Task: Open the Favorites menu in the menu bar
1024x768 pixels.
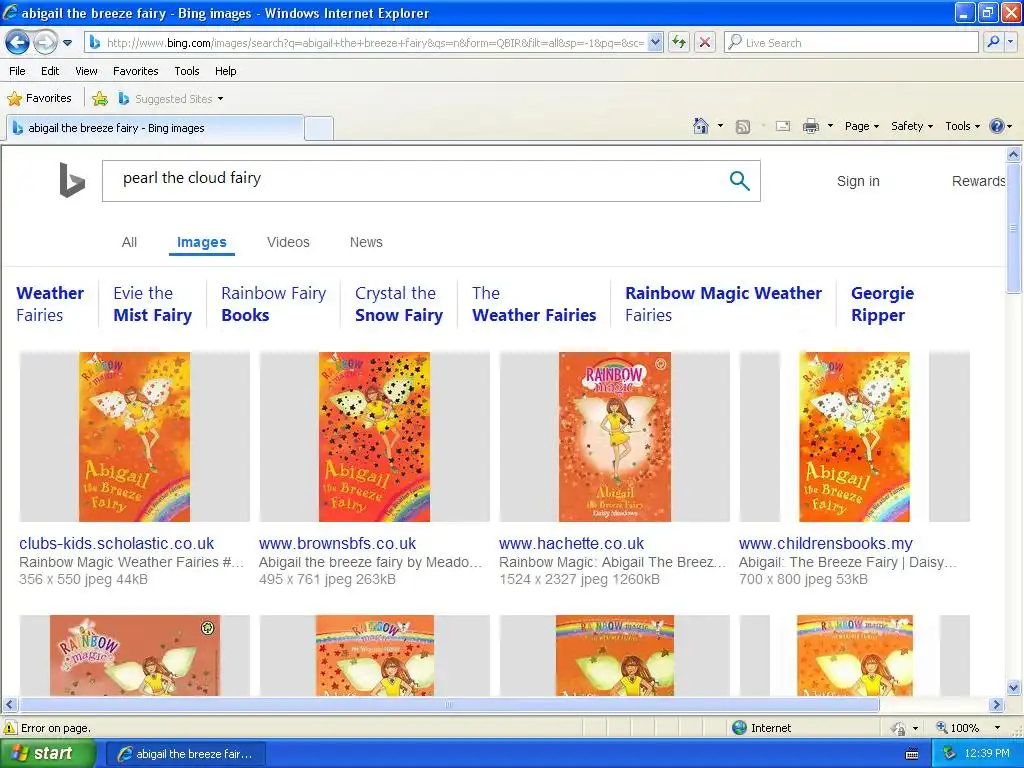Action: point(136,71)
